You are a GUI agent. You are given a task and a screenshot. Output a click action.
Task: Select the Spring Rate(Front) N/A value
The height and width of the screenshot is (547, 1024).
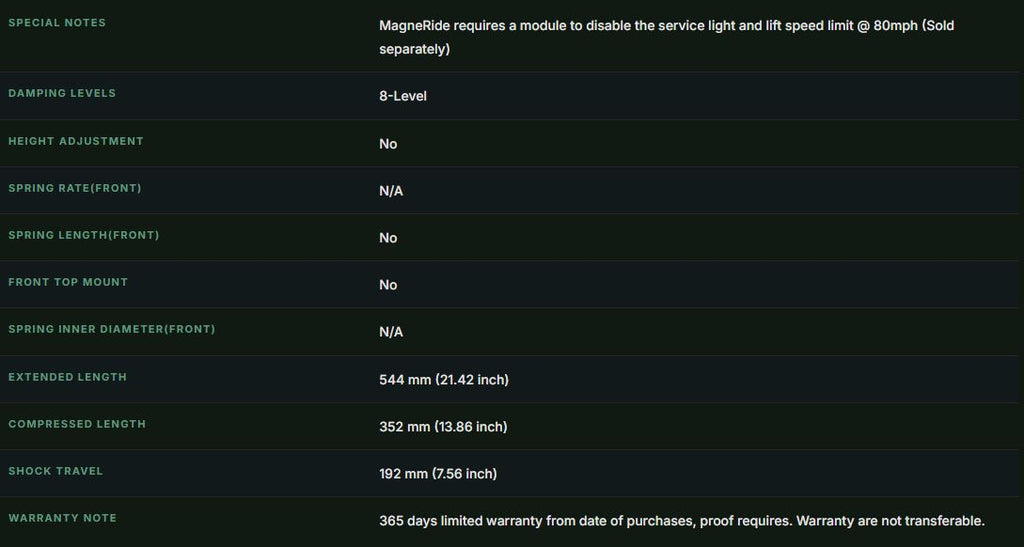click(x=391, y=191)
